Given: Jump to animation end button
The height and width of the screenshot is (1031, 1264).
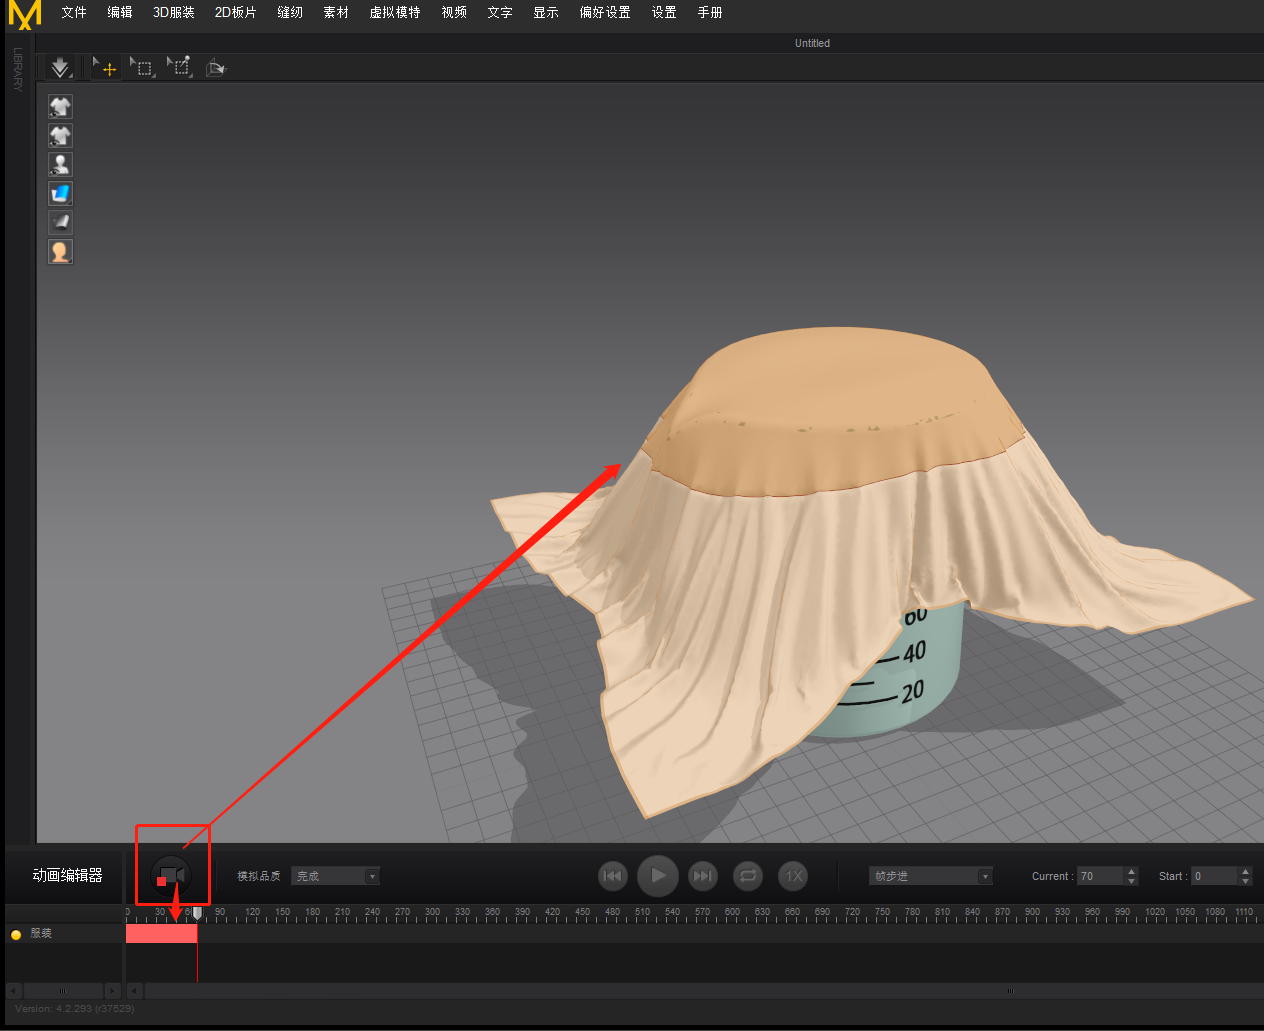Looking at the screenshot, I should pyautogui.click(x=703, y=876).
